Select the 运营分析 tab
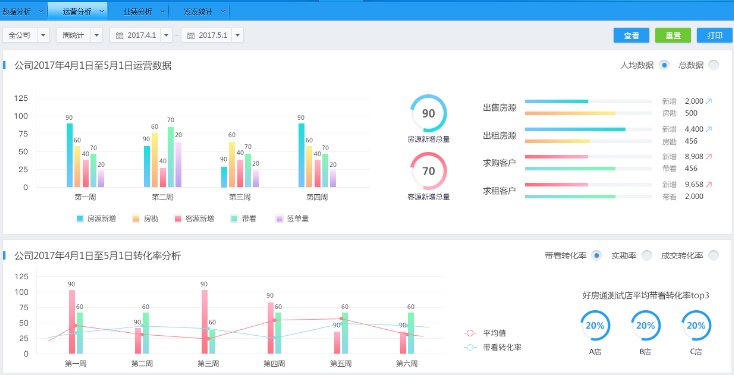734x375 pixels. pyautogui.click(x=77, y=11)
